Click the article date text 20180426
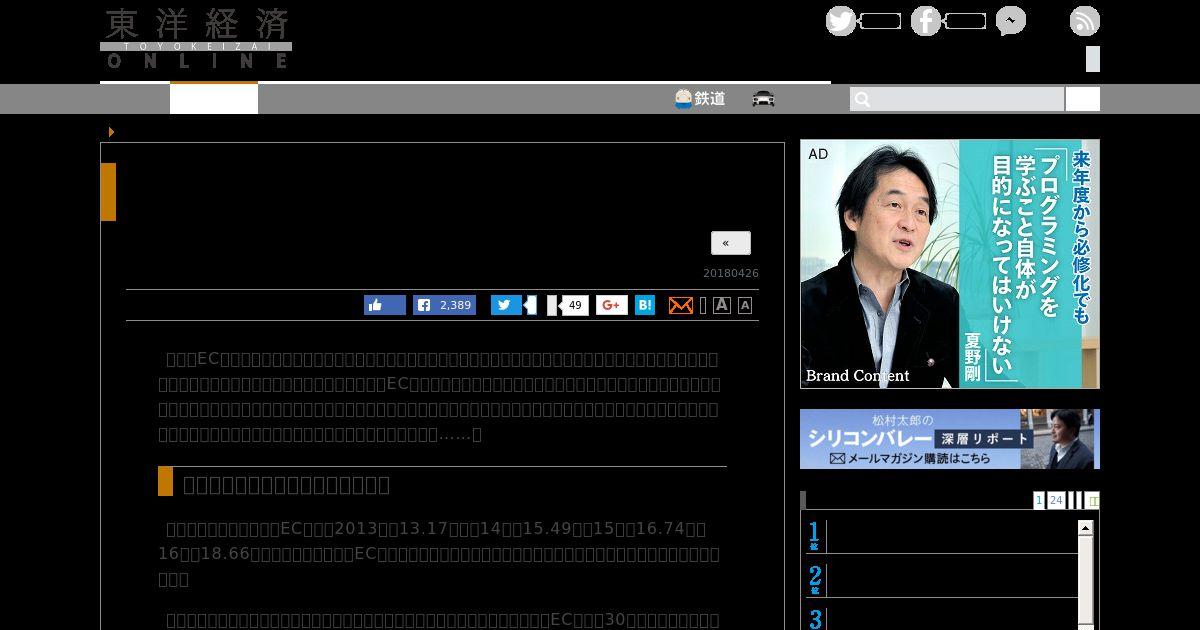This screenshot has width=1200, height=630. [x=731, y=273]
